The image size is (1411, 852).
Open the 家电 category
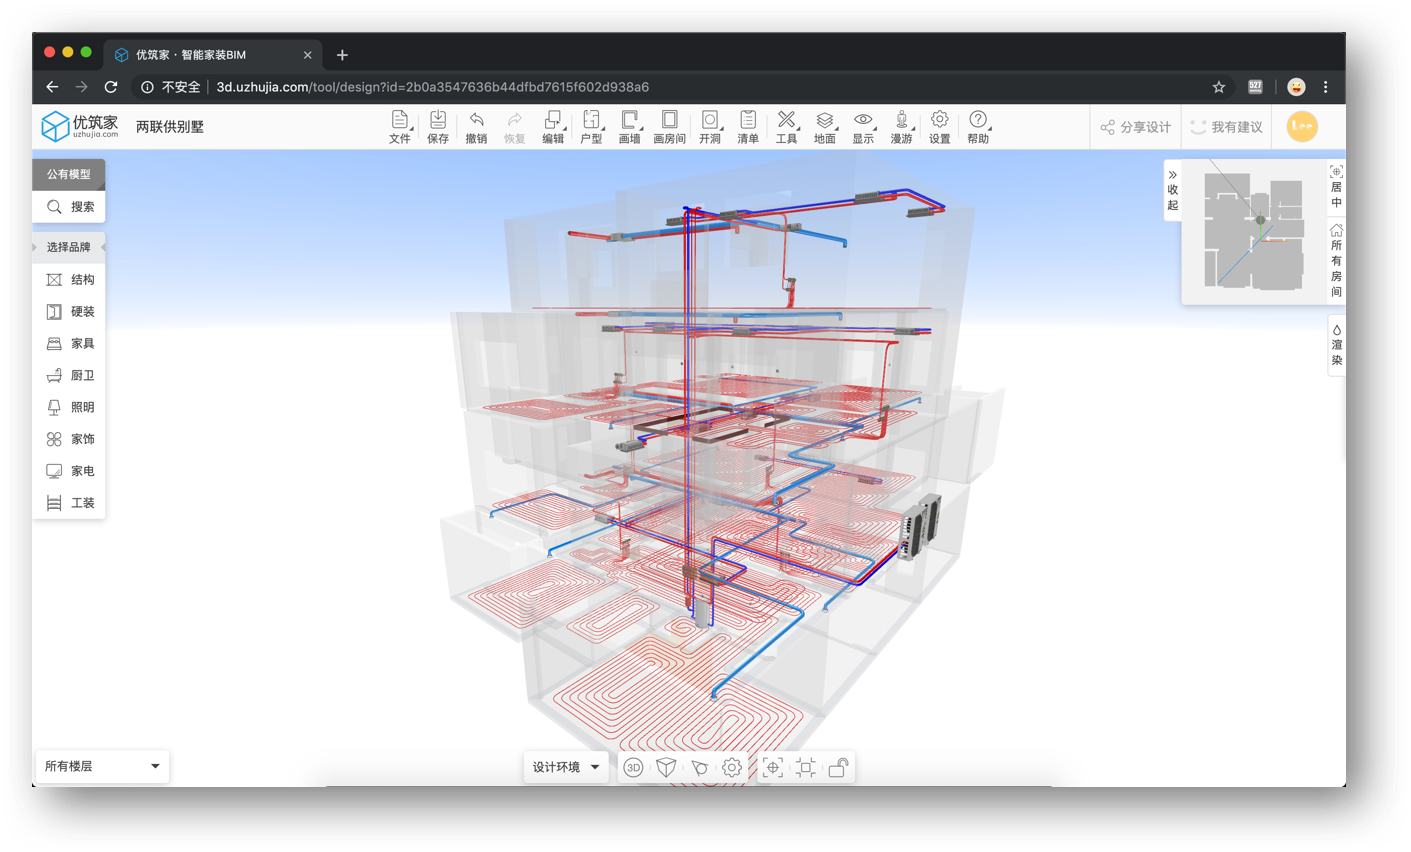70,471
